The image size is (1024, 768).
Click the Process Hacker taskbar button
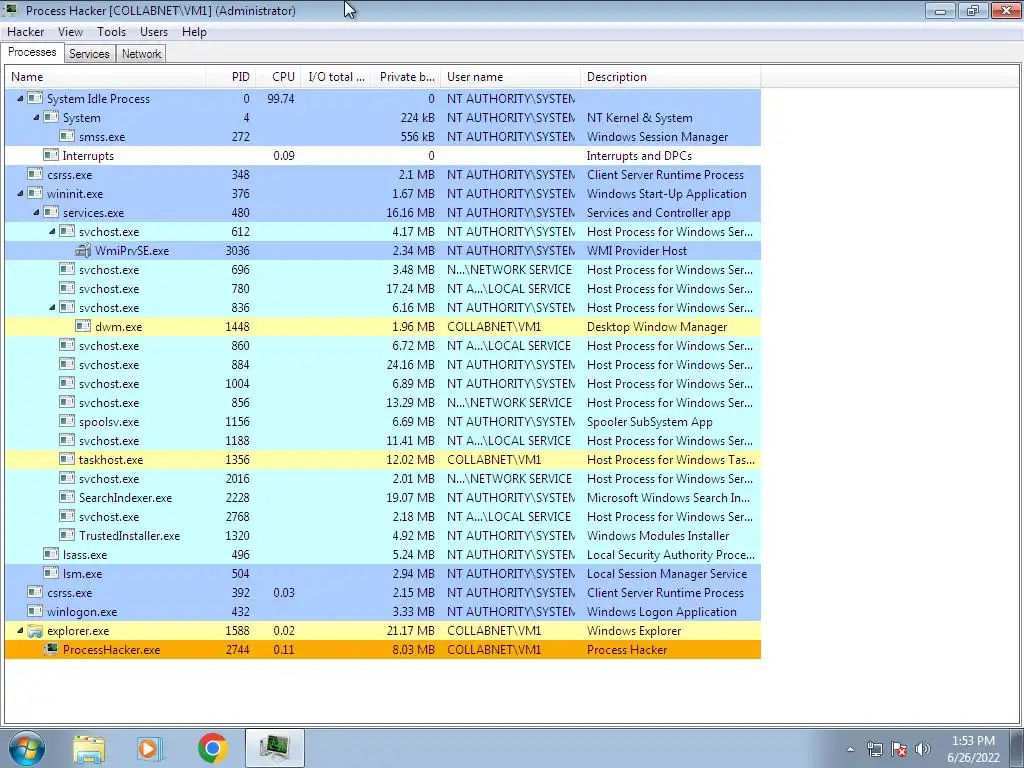coord(275,748)
